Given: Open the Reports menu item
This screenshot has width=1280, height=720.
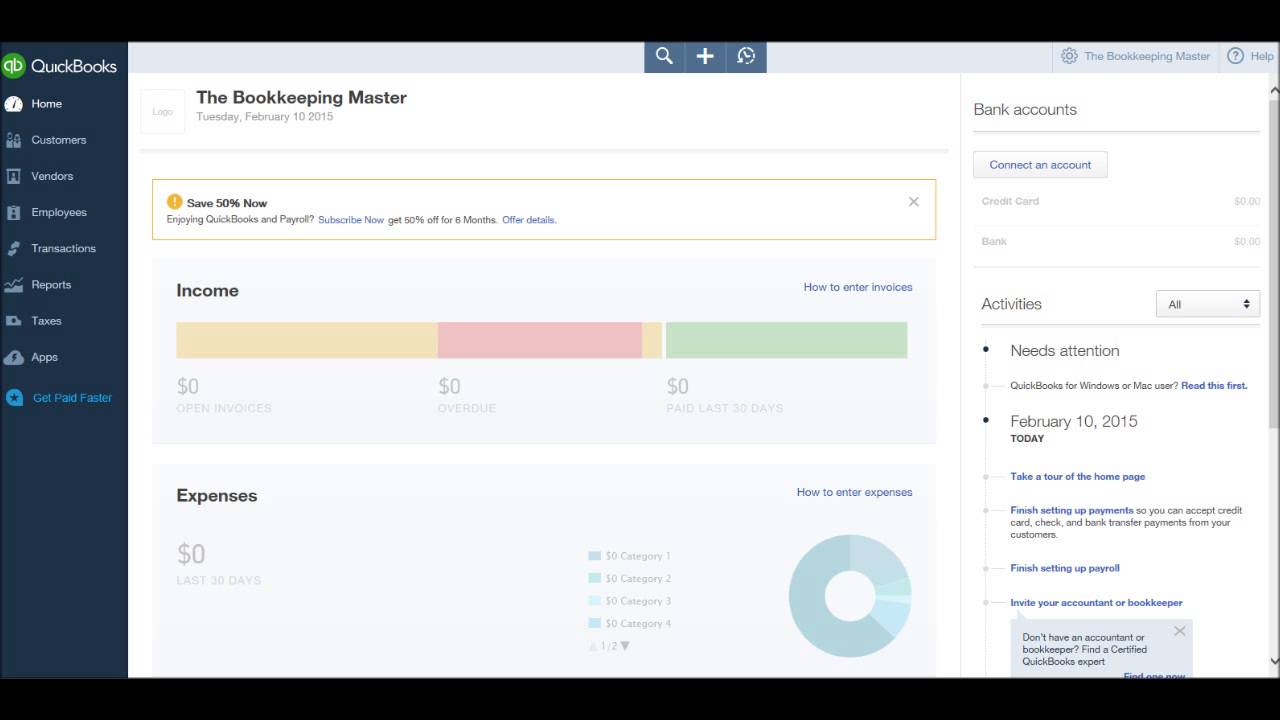Looking at the screenshot, I should click(51, 285).
